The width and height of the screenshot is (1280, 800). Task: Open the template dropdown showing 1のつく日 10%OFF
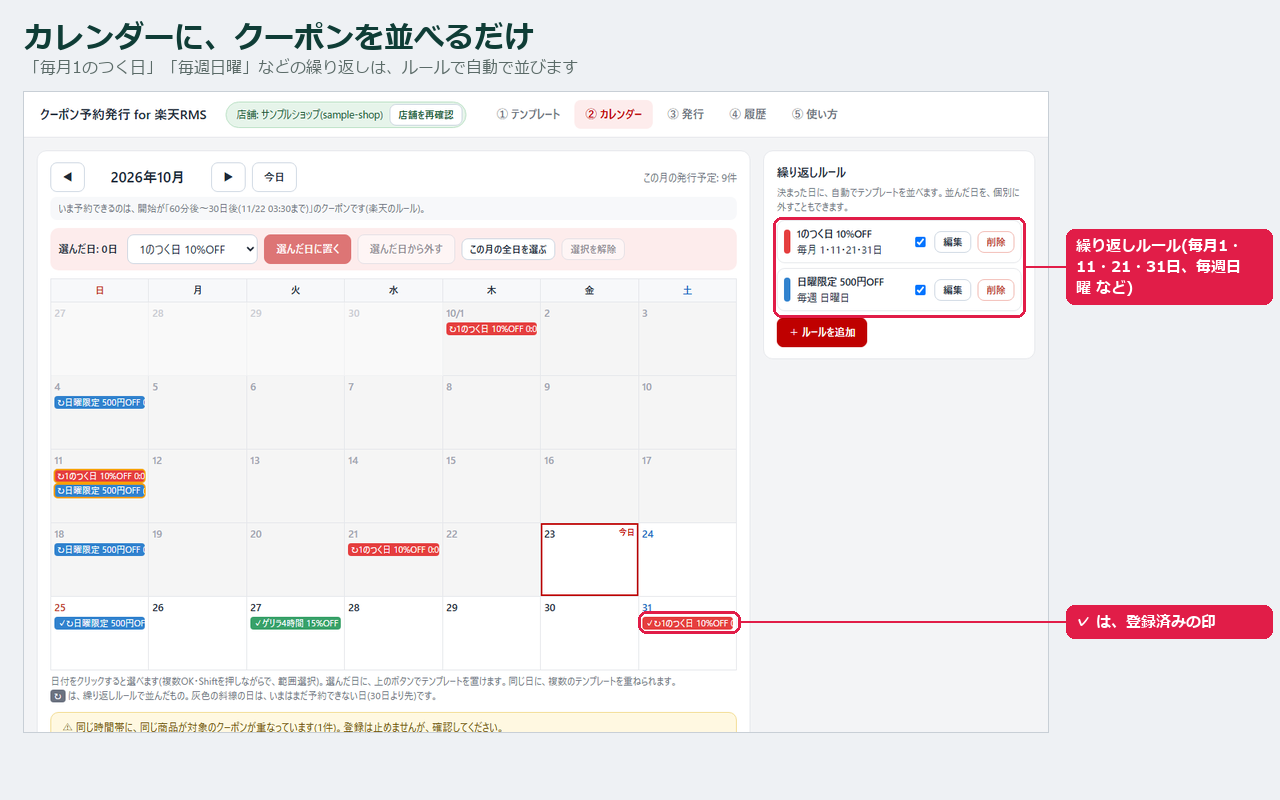click(x=192, y=249)
